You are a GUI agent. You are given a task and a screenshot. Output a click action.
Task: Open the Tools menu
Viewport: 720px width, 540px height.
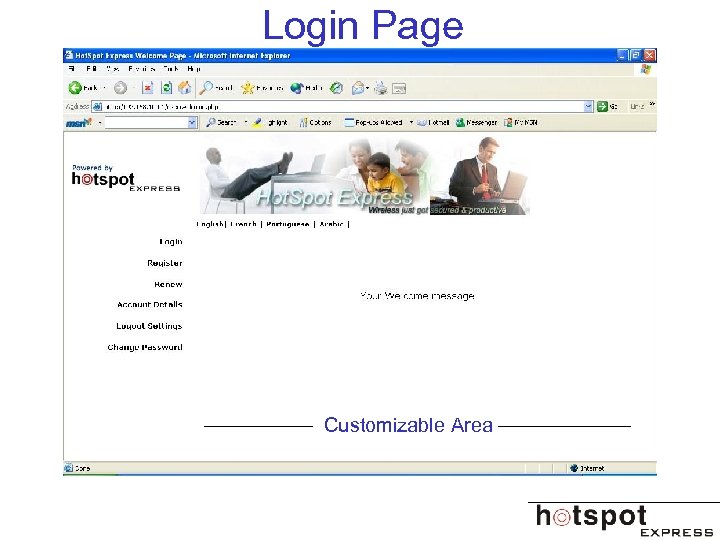tap(171, 69)
